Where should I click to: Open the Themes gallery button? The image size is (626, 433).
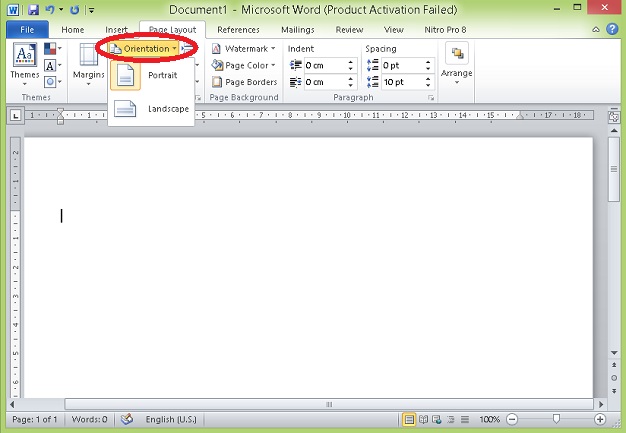point(24,62)
